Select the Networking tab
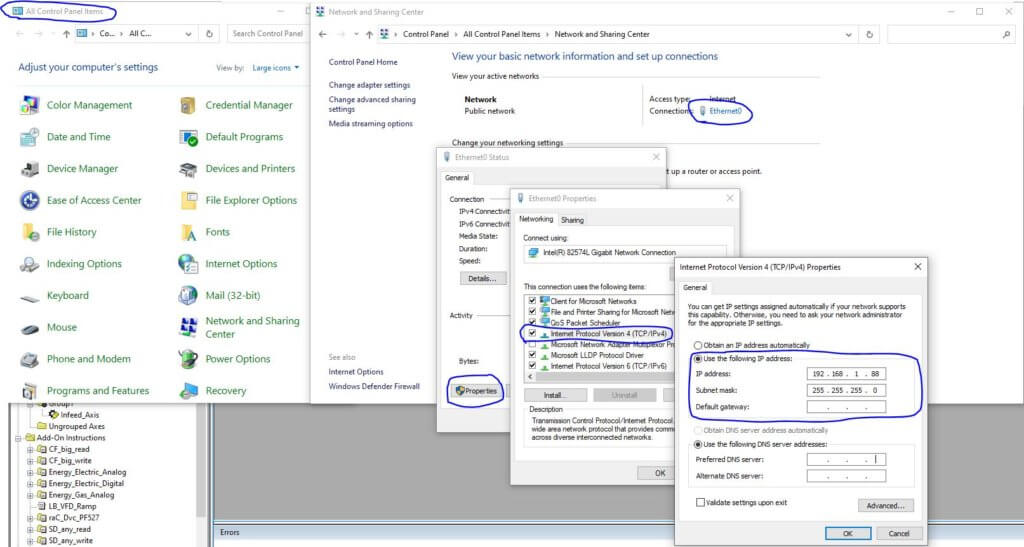This screenshot has width=1024, height=547. click(536, 219)
